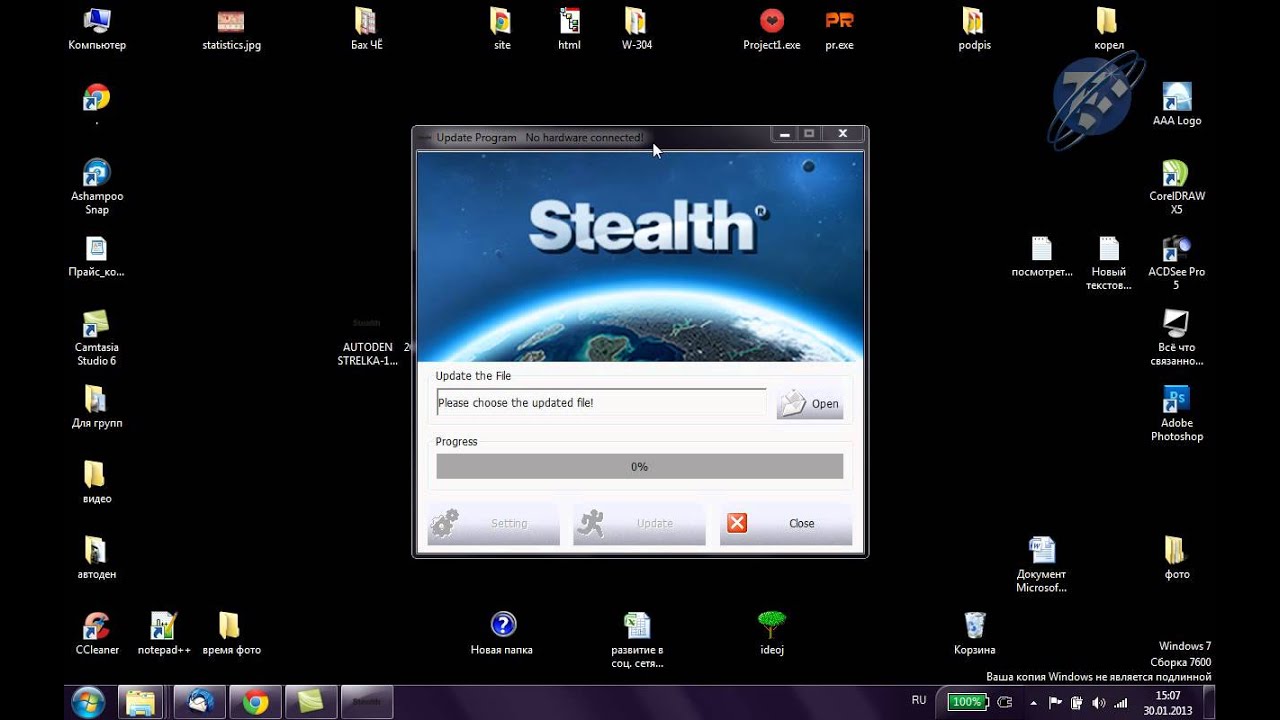Viewport: 1280px width, 720px height.
Task: Open the Компьютер desktop icon
Action: pyautogui.click(x=97, y=29)
